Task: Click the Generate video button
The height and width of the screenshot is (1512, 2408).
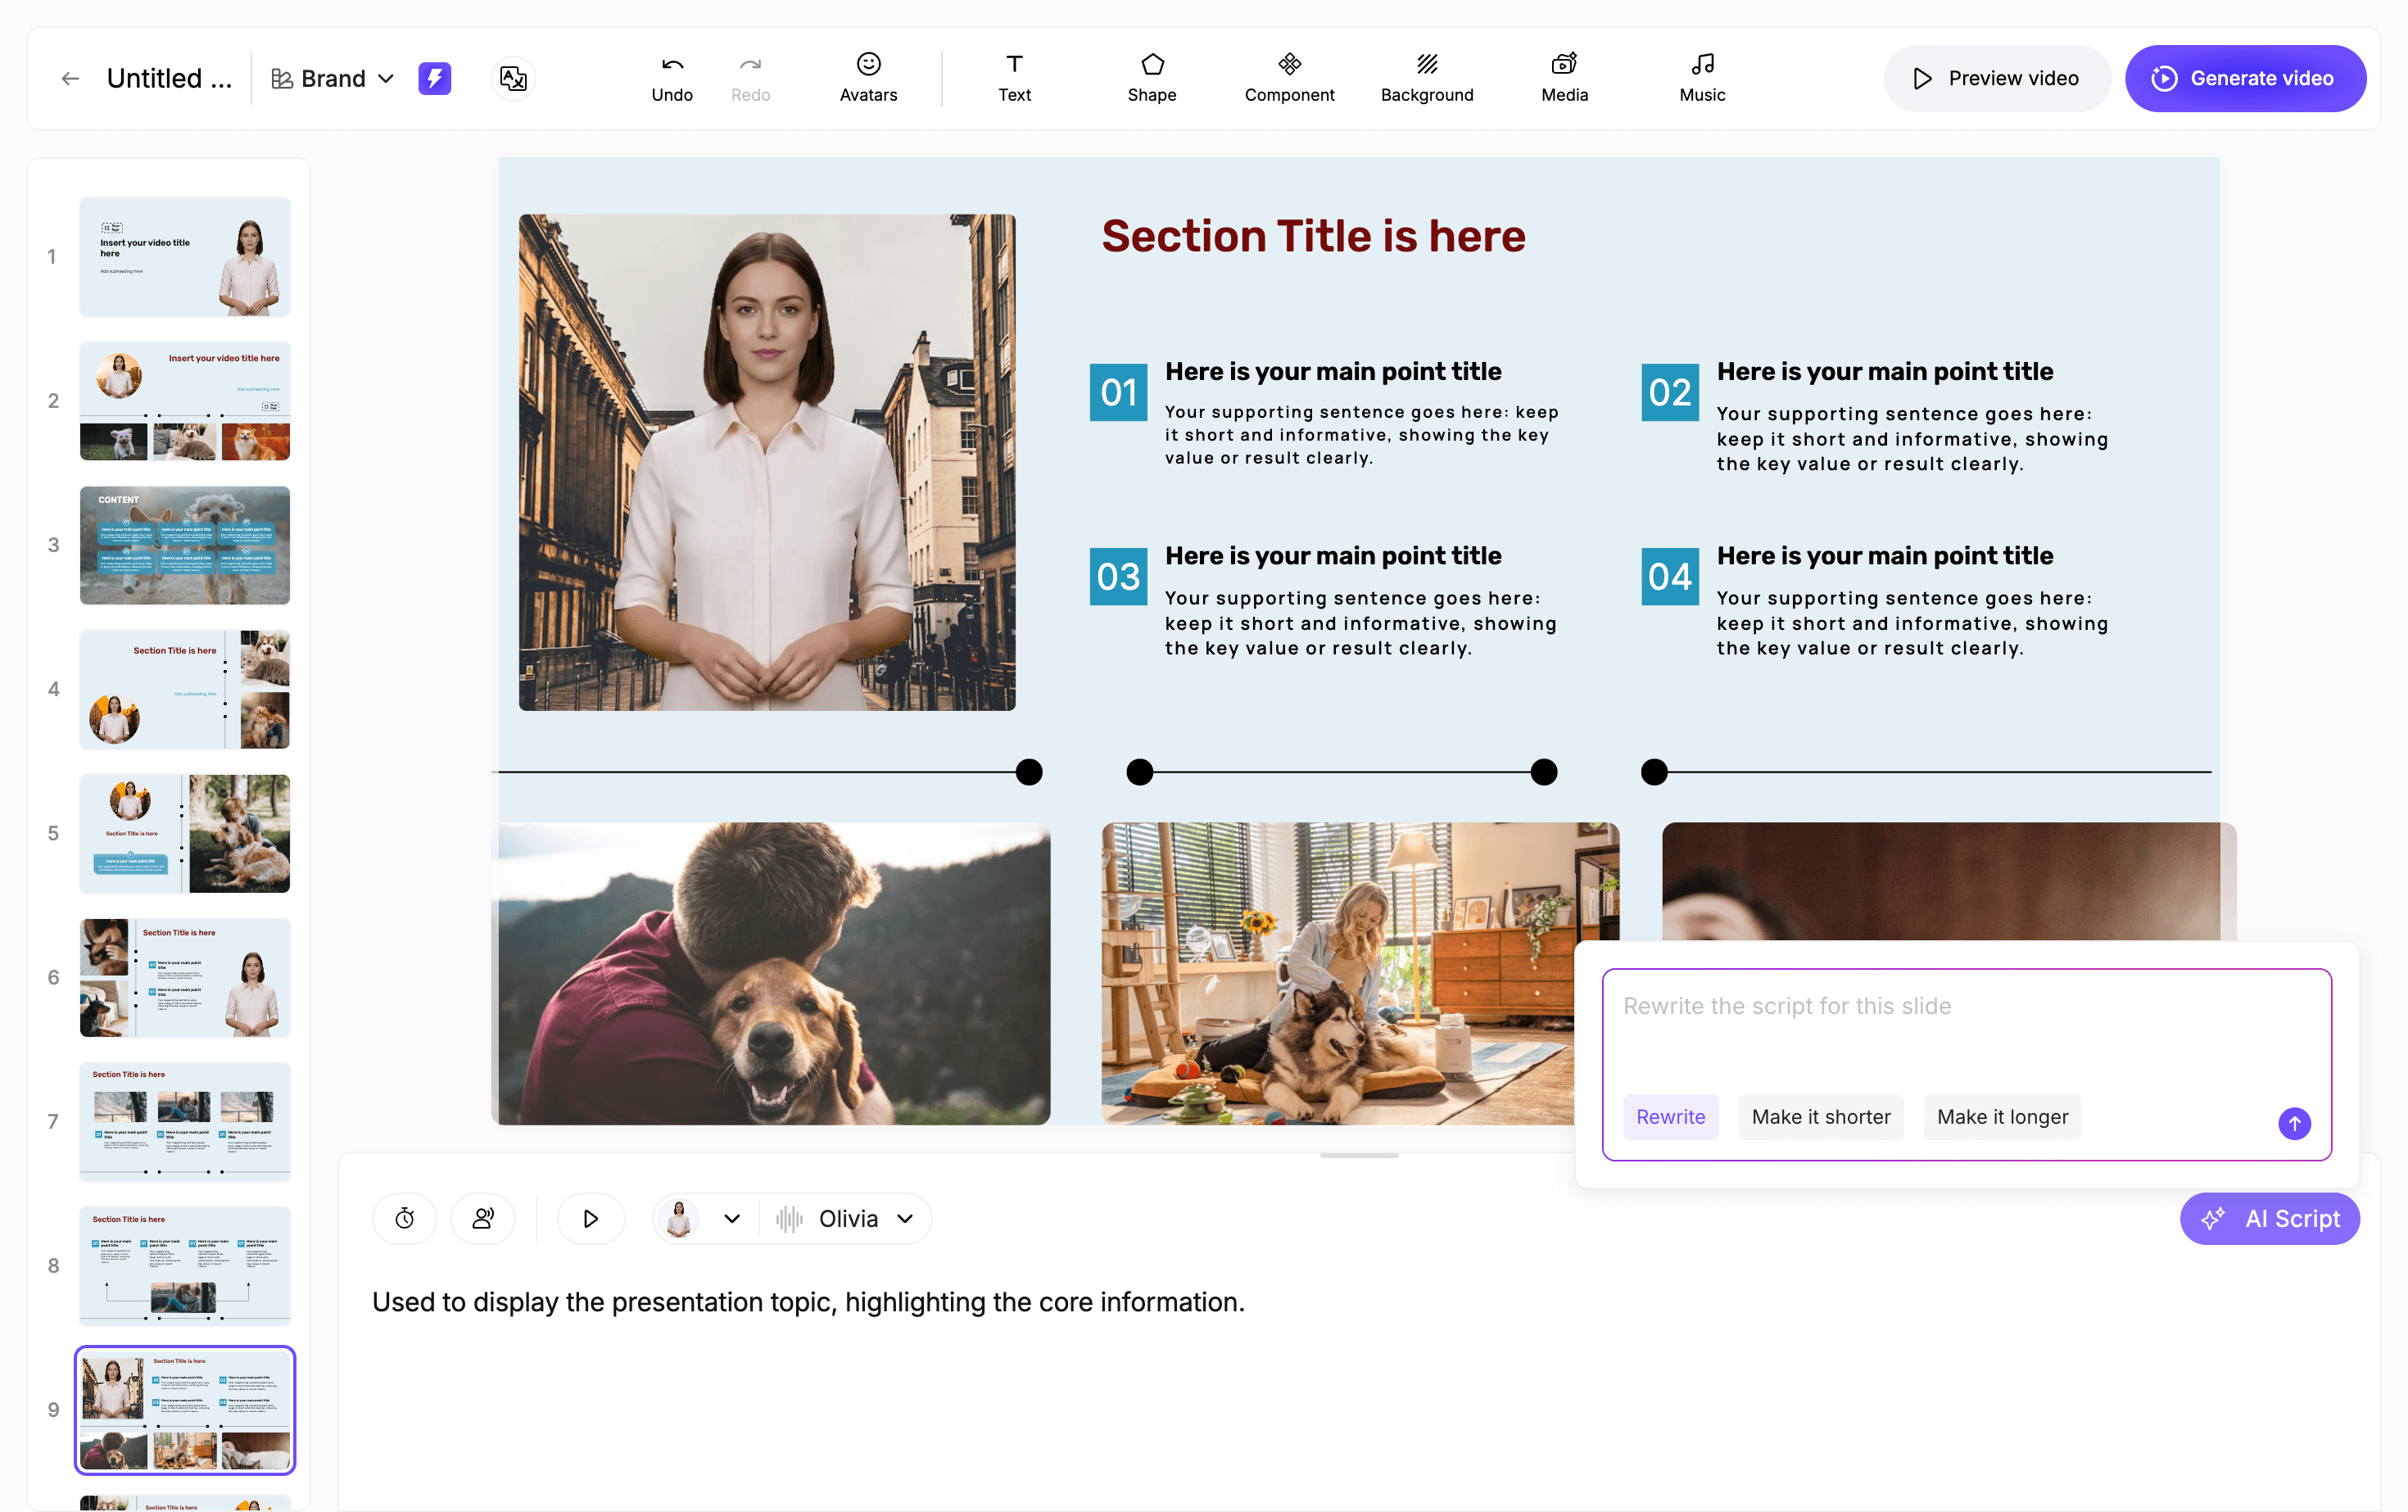Action: click(2244, 78)
